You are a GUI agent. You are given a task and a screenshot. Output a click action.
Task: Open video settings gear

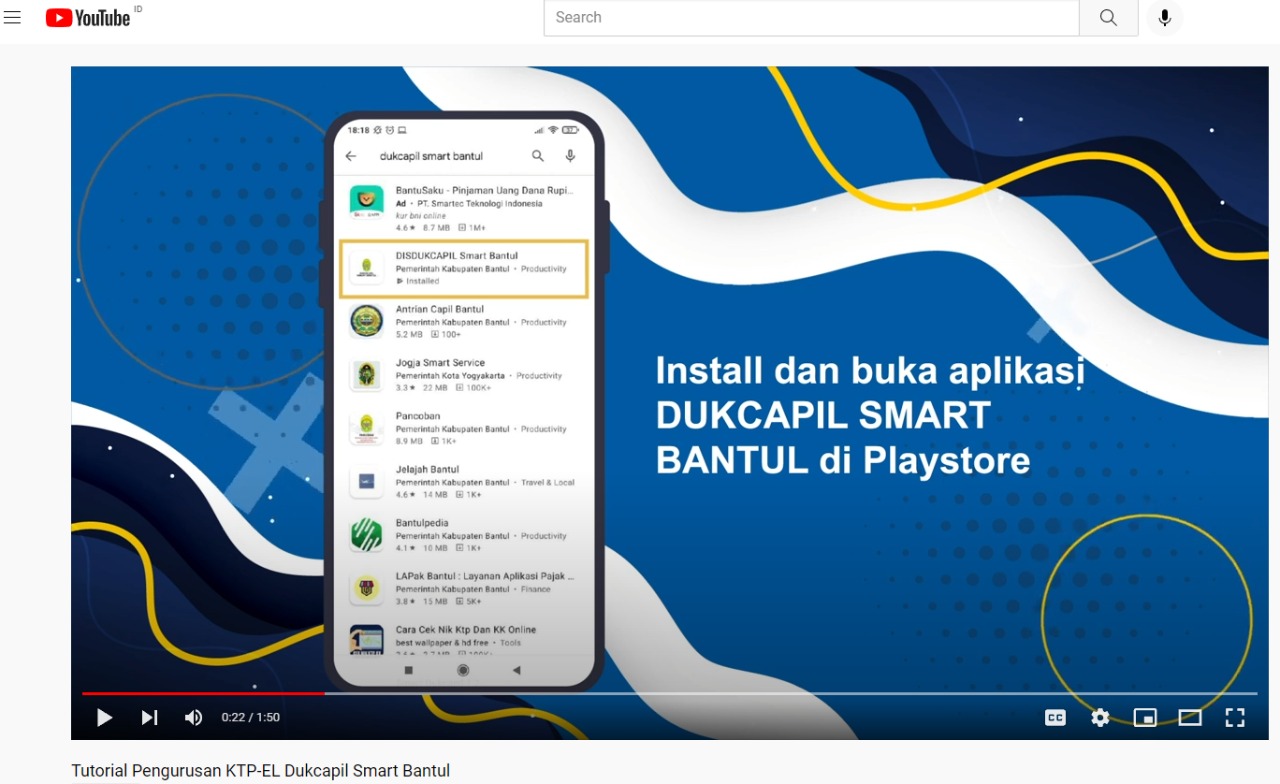point(1100,717)
